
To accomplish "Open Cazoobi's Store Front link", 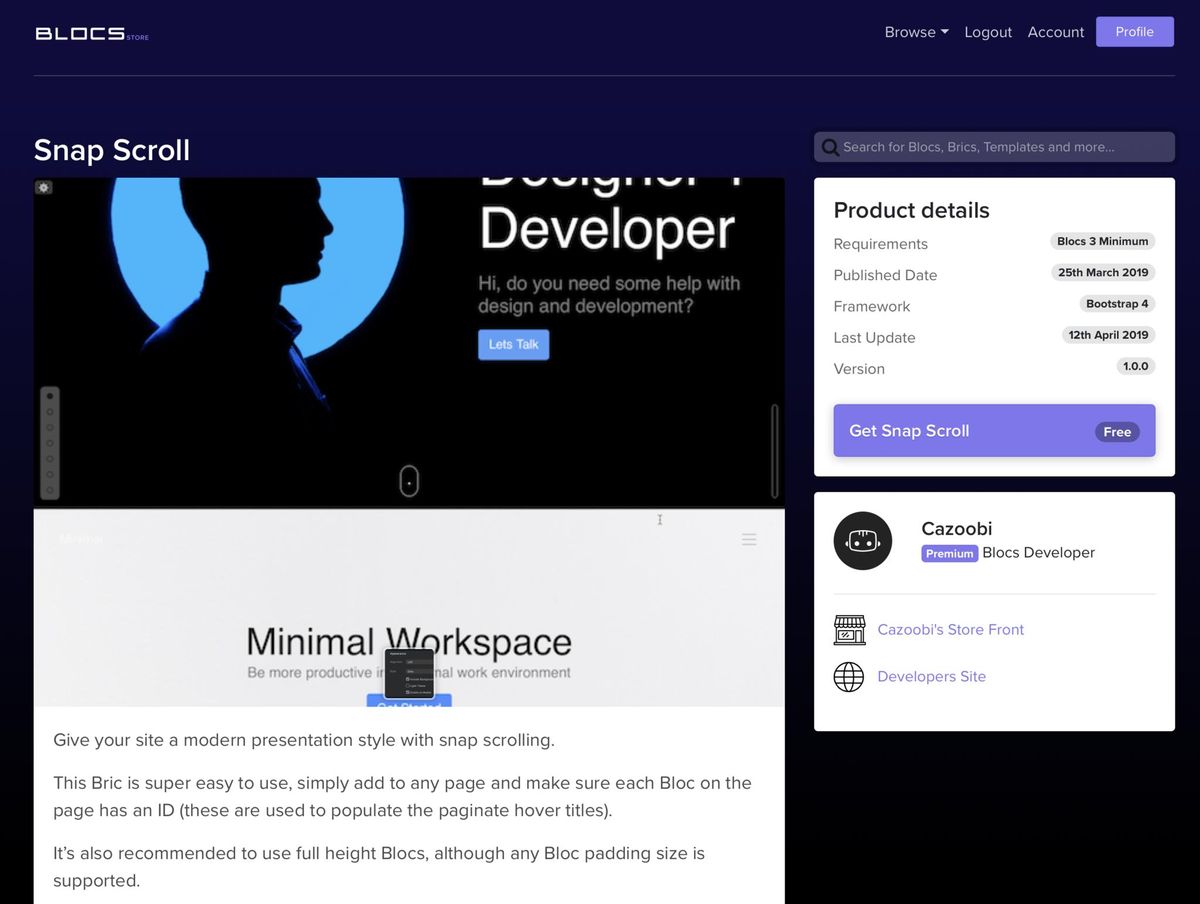I will coord(950,630).
